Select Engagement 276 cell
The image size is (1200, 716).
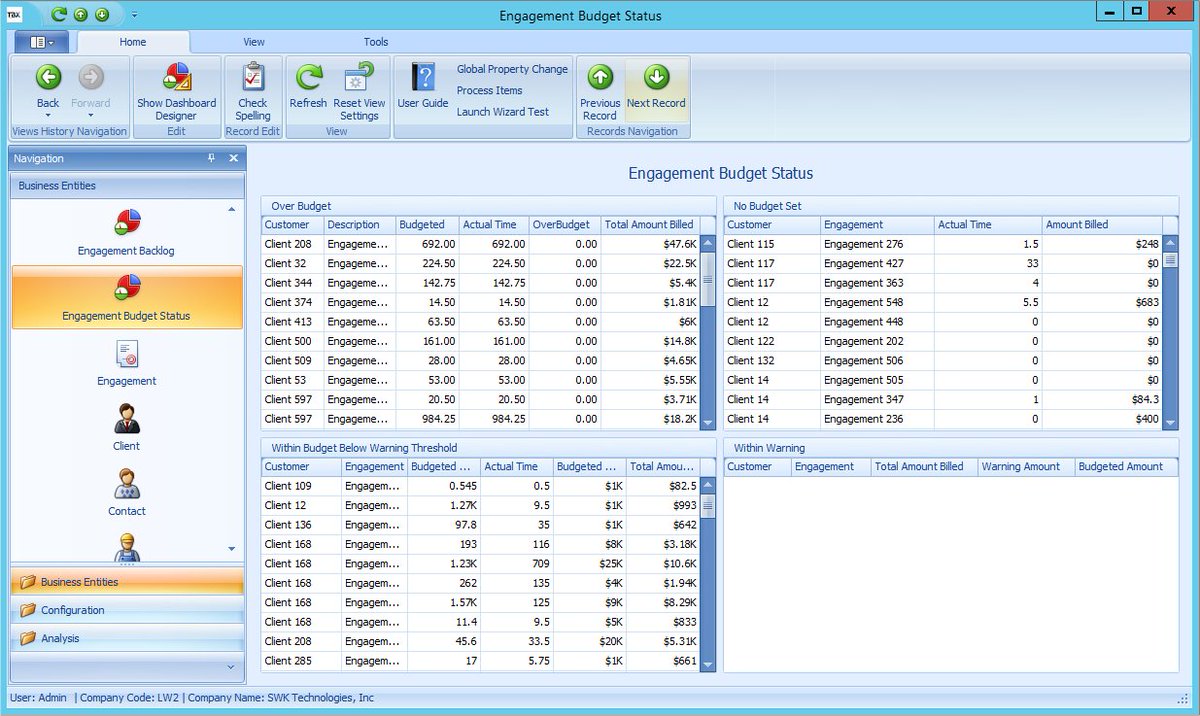click(x=877, y=244)
